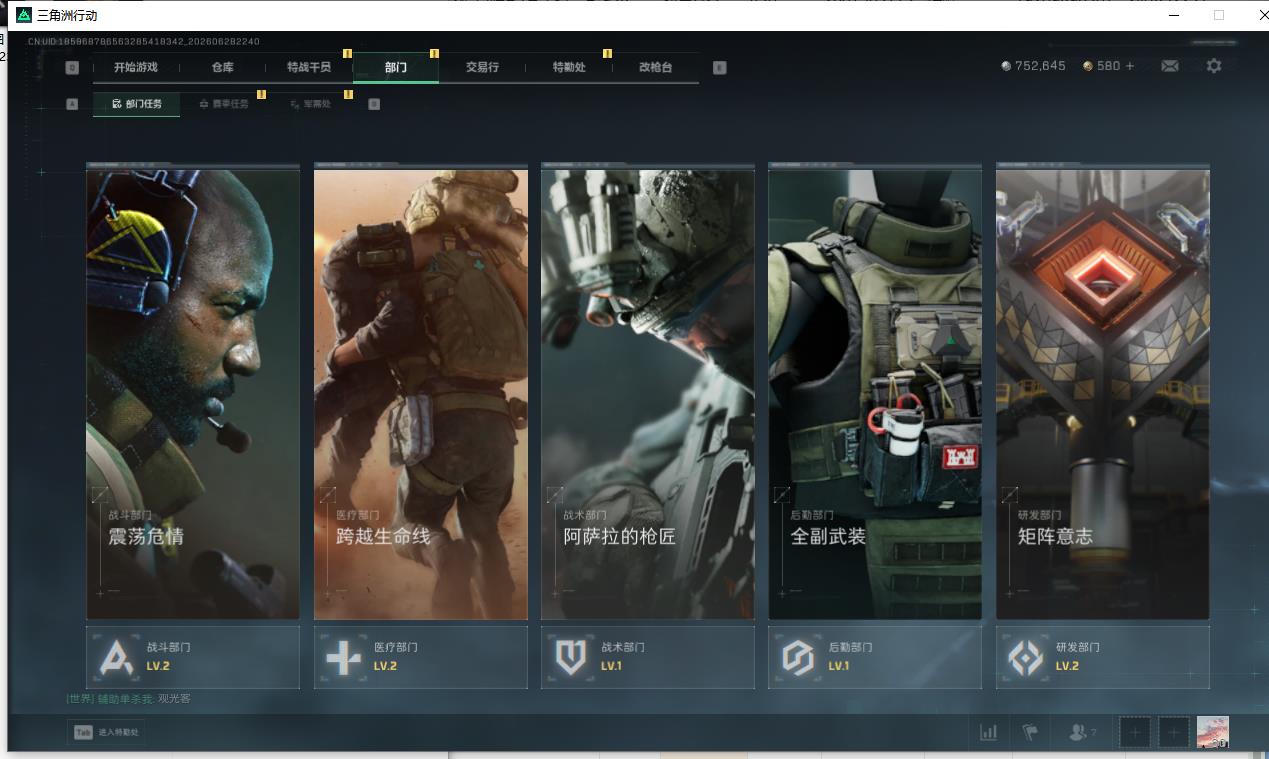Viewport: 1269px width, 759px height.
Task: Open the 开始游戏 tab
Action: point(136,67)
